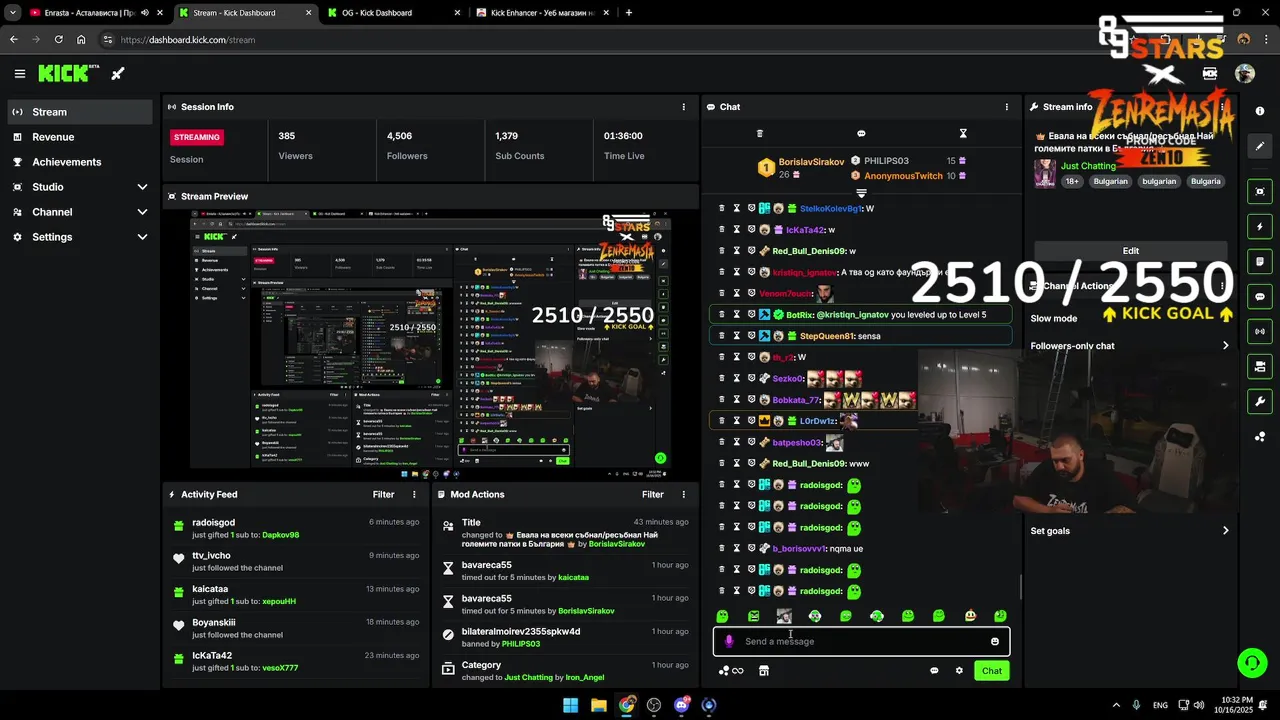Open the hamburger navigation menu
This screenshot has height=720, width=1280.
[20, 73]
